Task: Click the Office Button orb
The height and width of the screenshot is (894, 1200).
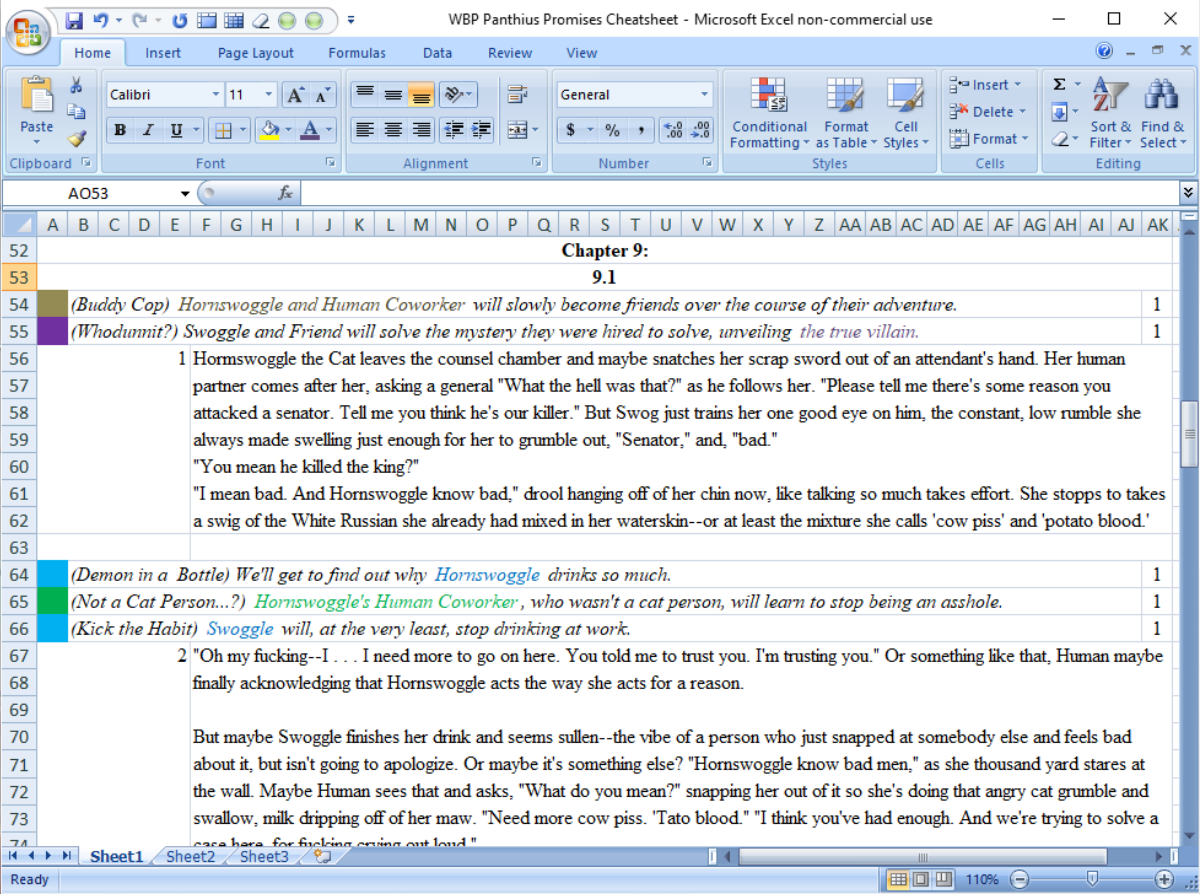Action: [x=28, y=30]
